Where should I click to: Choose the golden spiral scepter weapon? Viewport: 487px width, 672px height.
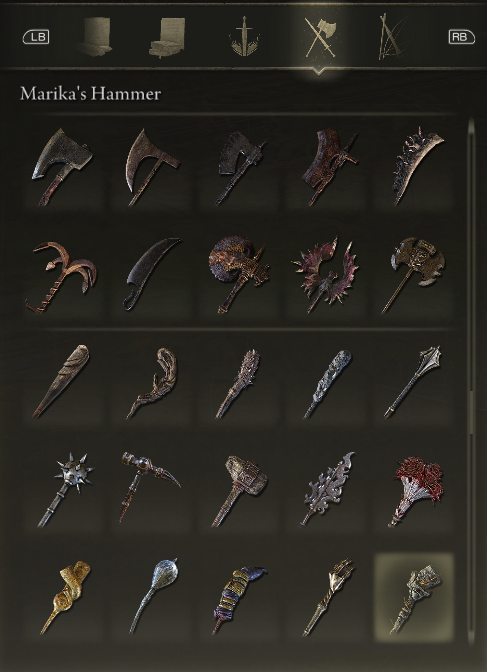pyautogui.click(x=65, y=597)
